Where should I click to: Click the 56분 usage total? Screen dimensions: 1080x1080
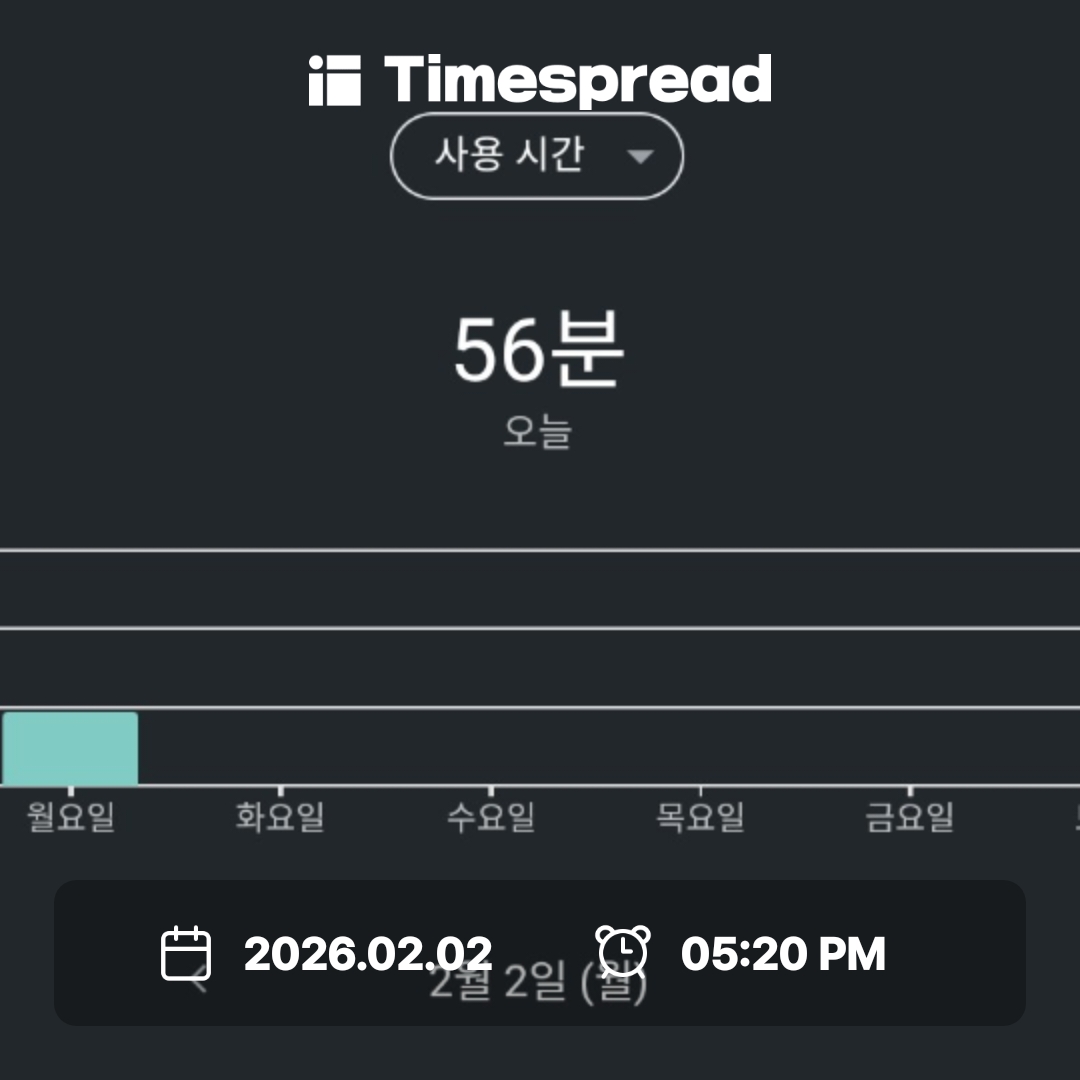pos(539,351)
